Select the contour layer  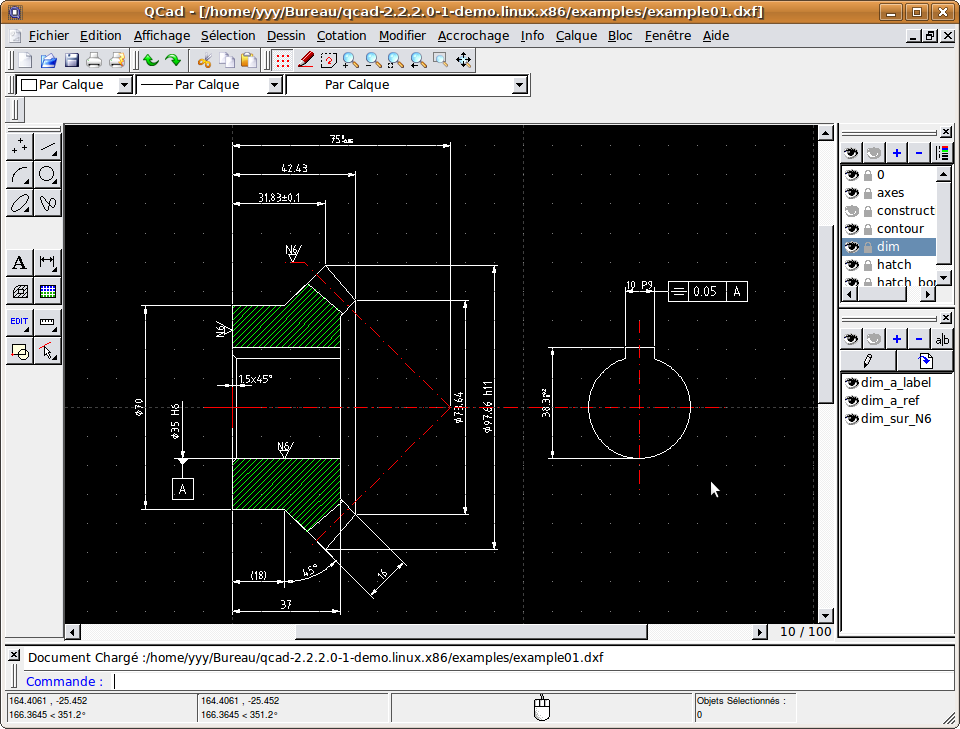pos(900,229)
